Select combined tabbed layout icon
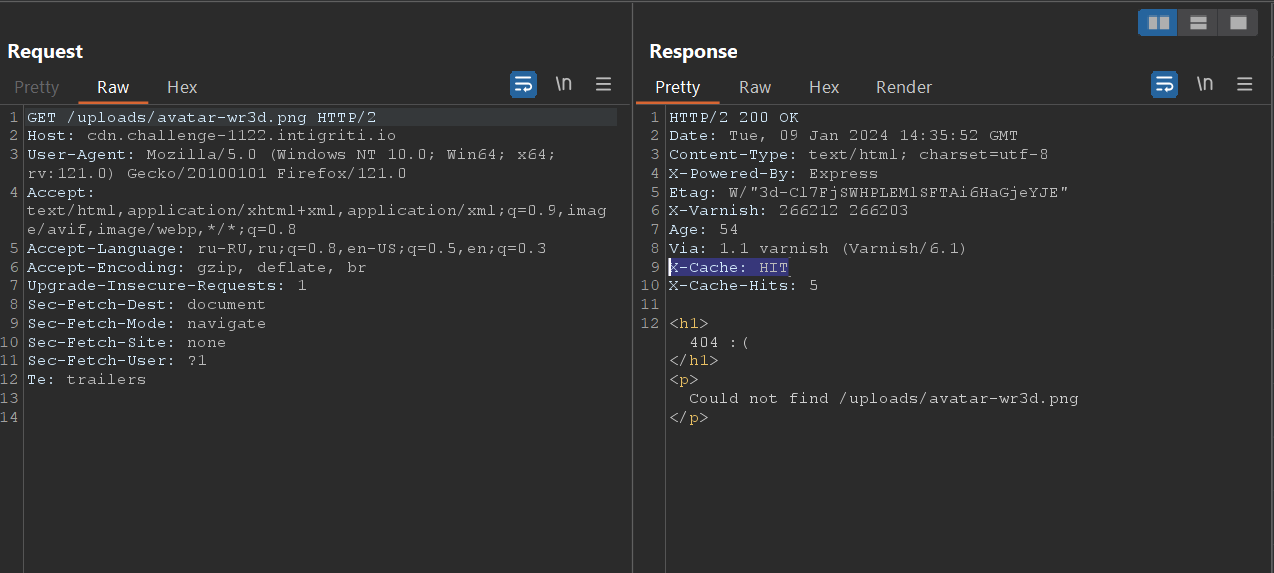The width and height of the screenshot is (1274, 573). coord(1238,22)
